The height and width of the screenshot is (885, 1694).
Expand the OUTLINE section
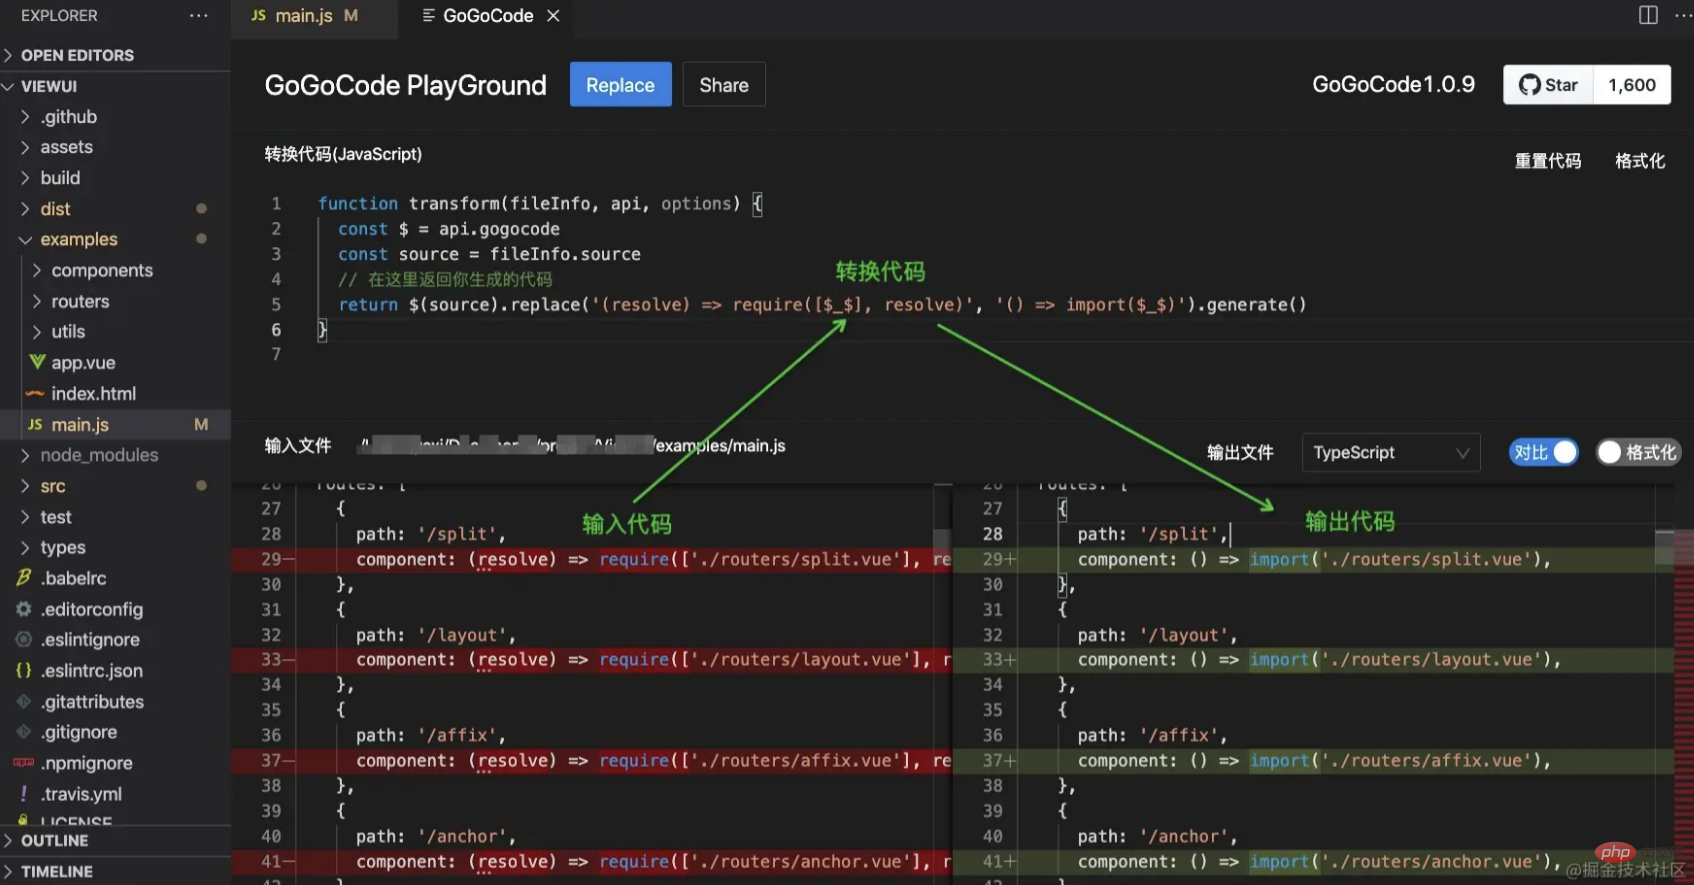pyautogui.click(x=55, y=841)
